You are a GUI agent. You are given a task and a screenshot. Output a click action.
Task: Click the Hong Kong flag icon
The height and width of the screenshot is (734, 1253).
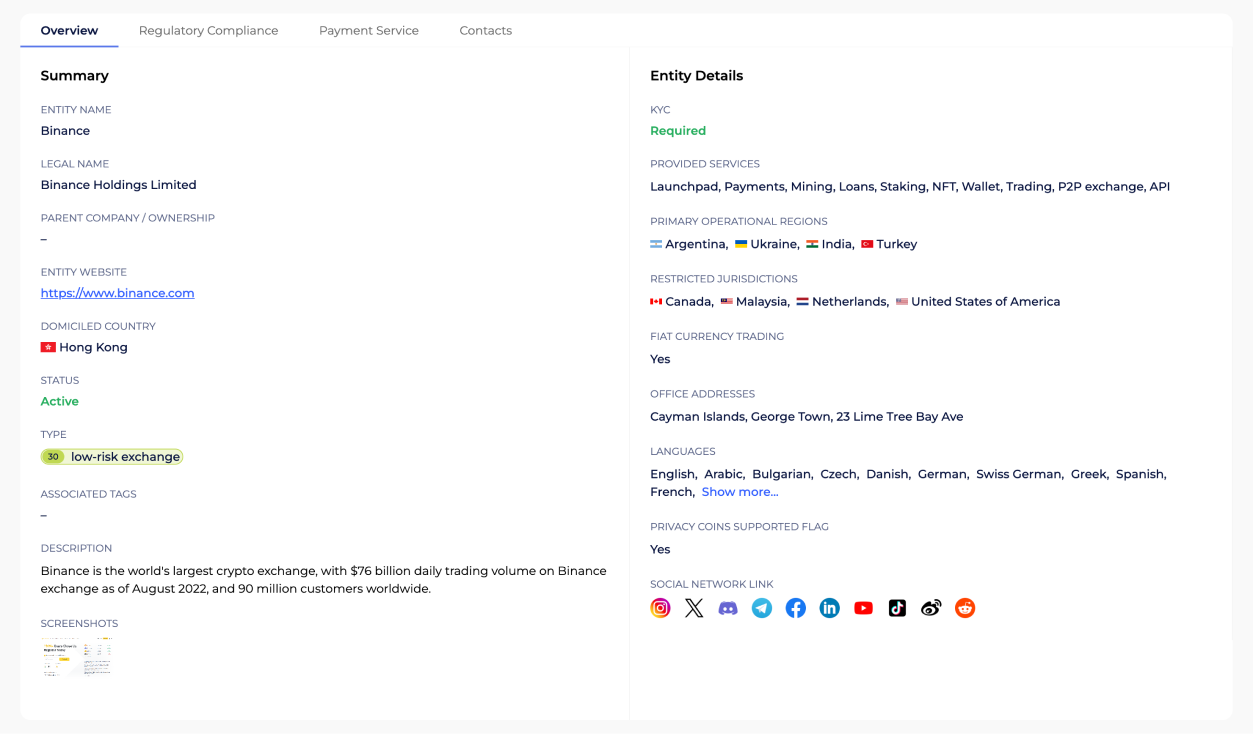click(48, 347)
